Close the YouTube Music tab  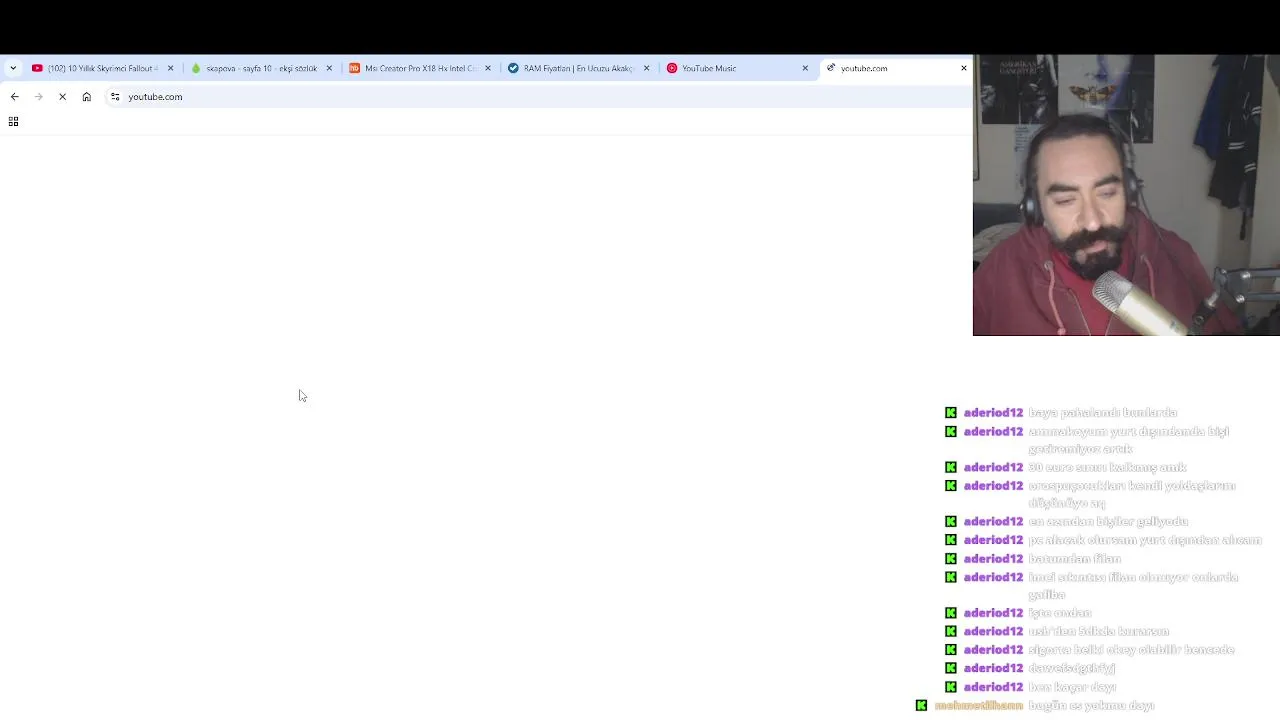tap(805, 68)
